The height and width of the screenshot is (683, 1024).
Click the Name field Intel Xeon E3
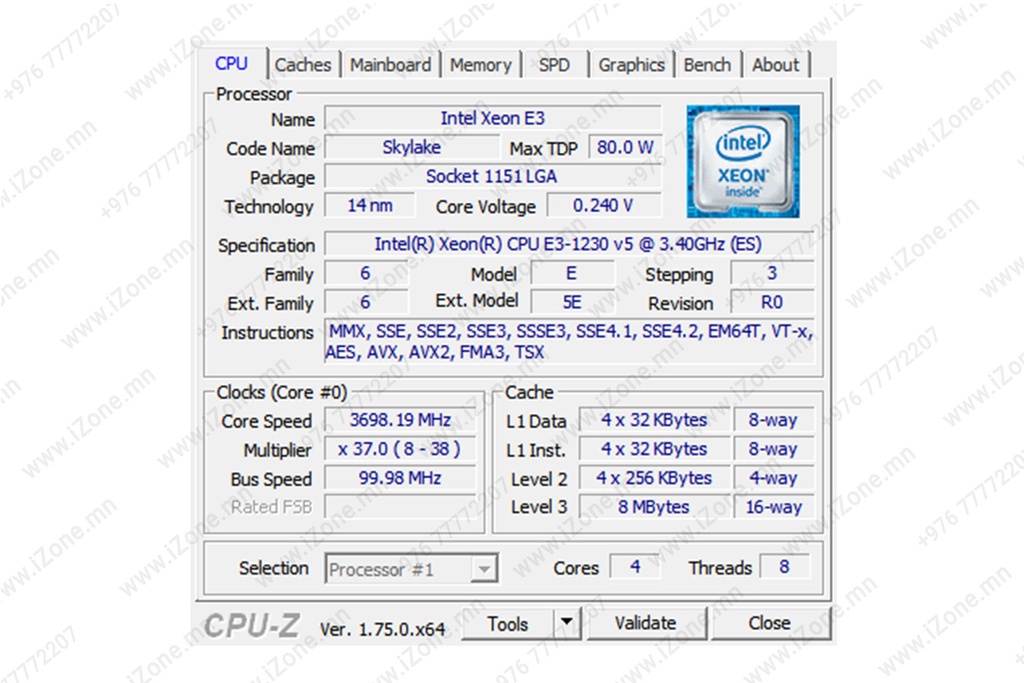click(492, 118)
